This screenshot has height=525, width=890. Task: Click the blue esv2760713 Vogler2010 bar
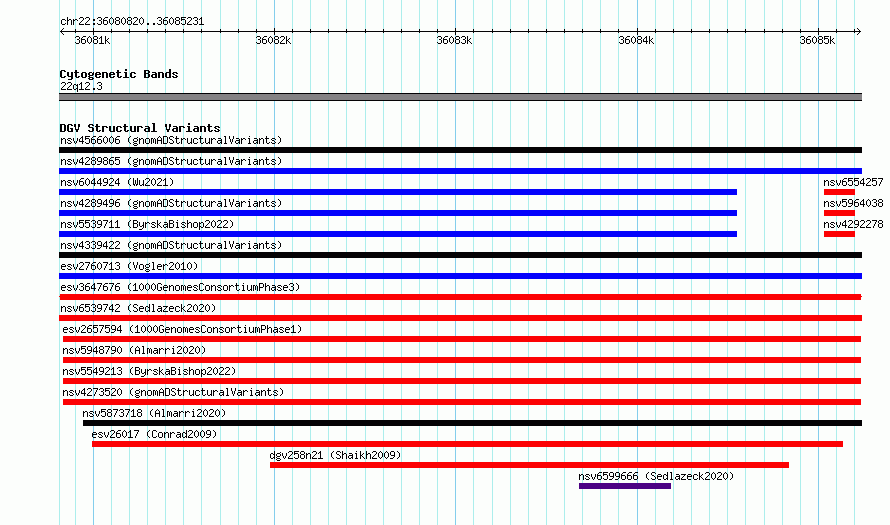coord(460,276)
